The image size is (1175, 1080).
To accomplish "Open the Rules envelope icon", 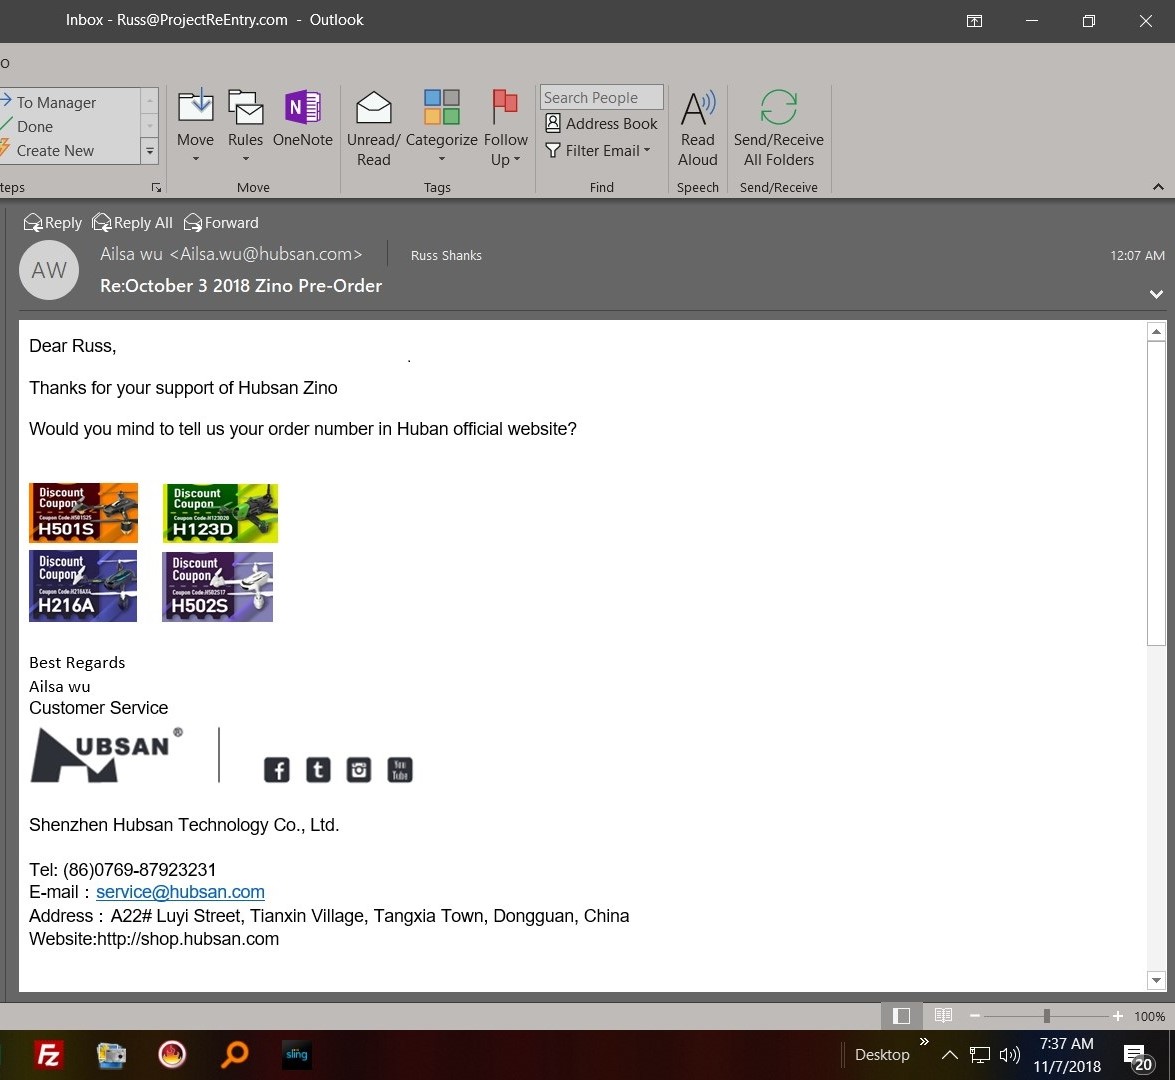I will tap(245, 106).
